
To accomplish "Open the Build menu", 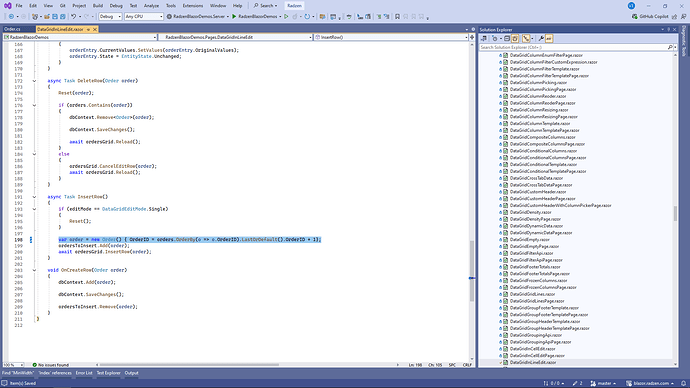I will click(98, 6).
